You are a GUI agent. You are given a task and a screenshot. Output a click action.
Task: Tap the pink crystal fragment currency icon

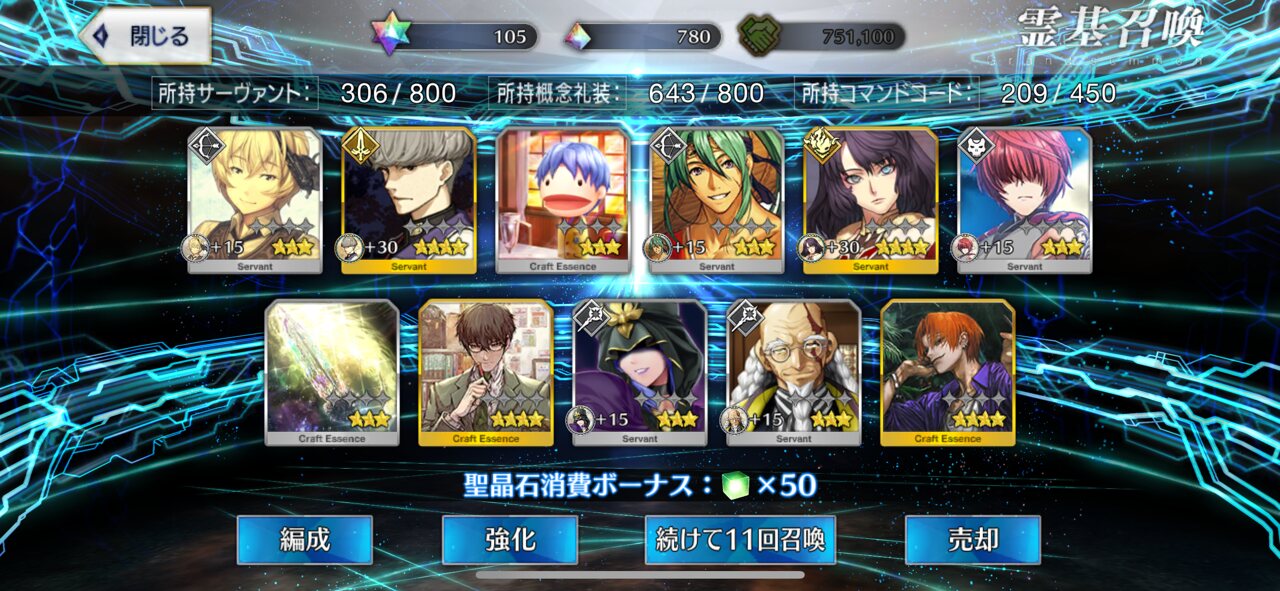[x=578, y=37]
